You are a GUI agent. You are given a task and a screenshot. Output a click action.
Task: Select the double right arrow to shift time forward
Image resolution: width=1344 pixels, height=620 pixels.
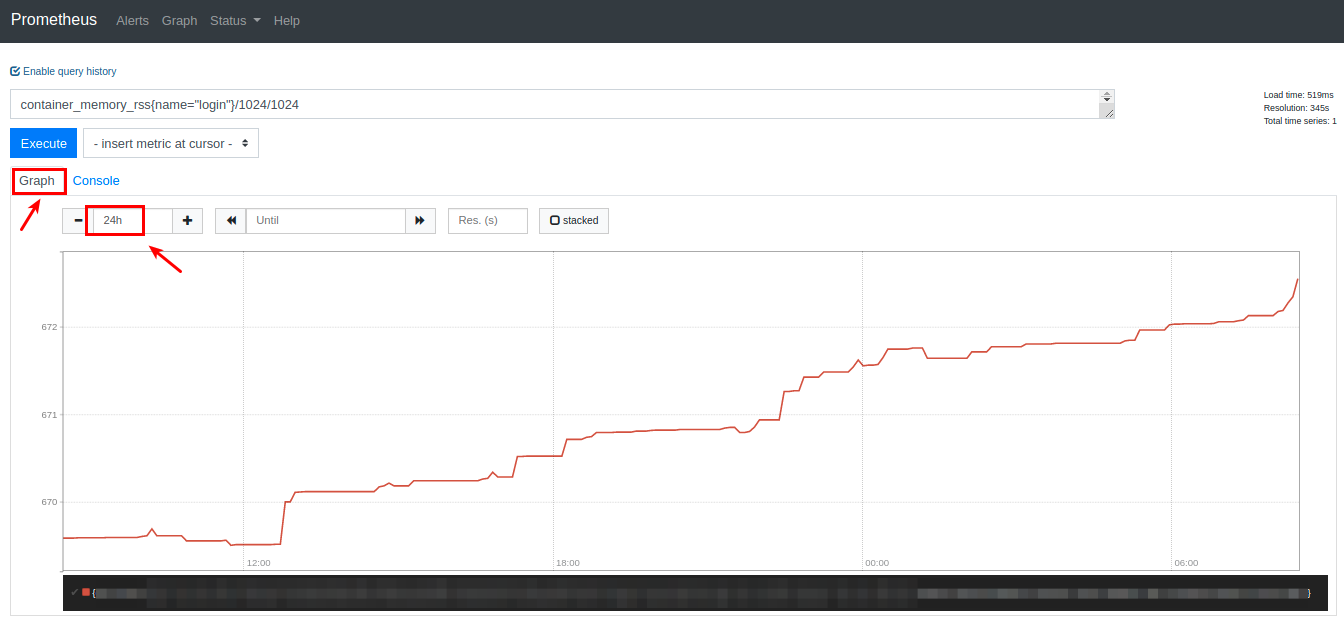click(420, 220)
